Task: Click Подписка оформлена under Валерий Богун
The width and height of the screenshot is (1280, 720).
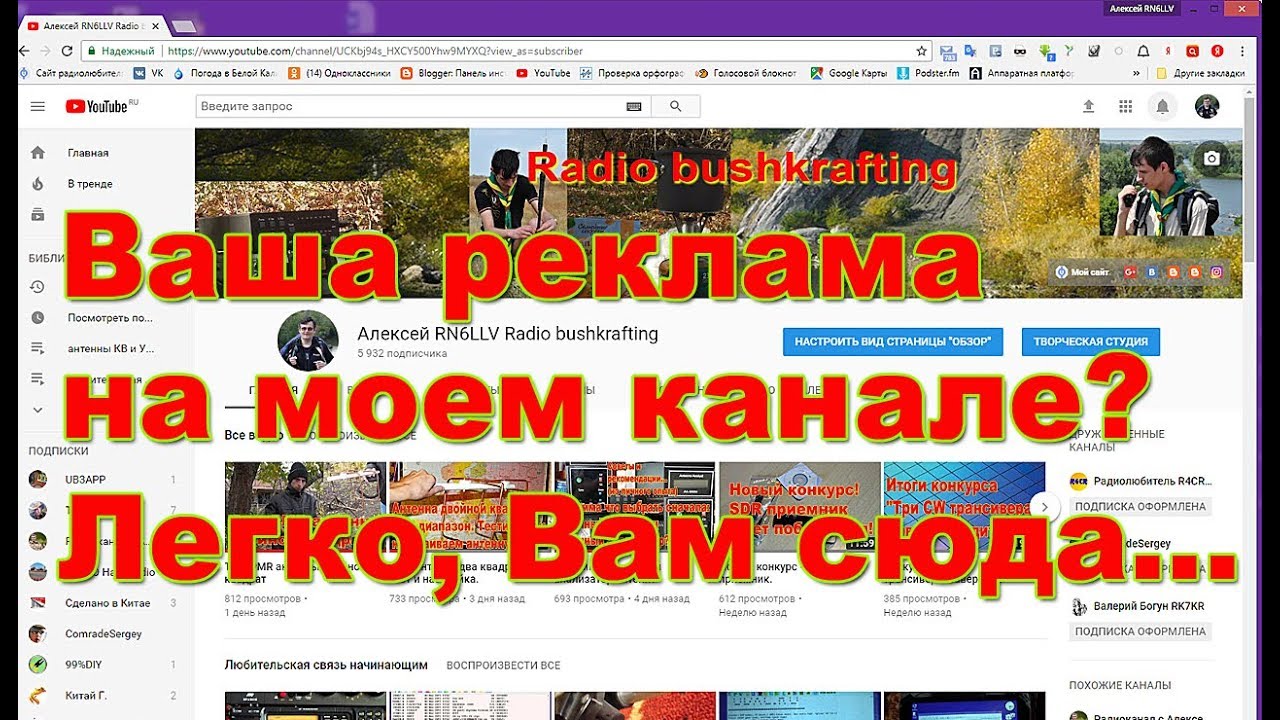Action: (x=1140, y=632)
